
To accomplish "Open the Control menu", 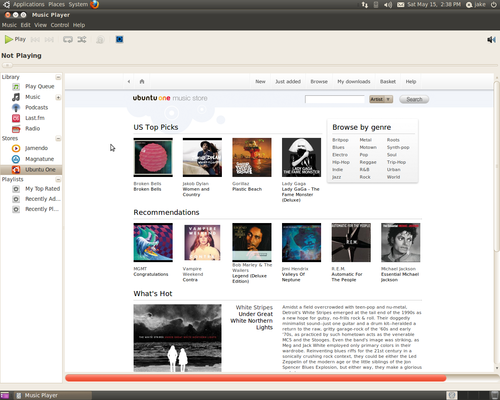I will point(60,25).
